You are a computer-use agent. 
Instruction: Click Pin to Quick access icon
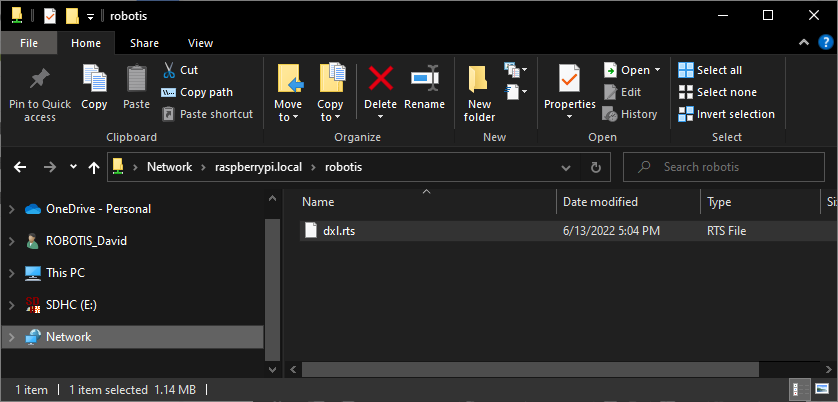coord(40,80)
